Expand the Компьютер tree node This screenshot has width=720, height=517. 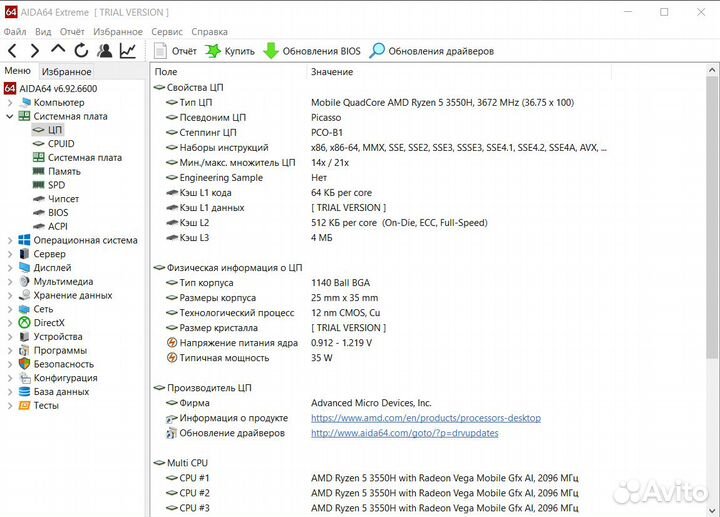point(10,102)
